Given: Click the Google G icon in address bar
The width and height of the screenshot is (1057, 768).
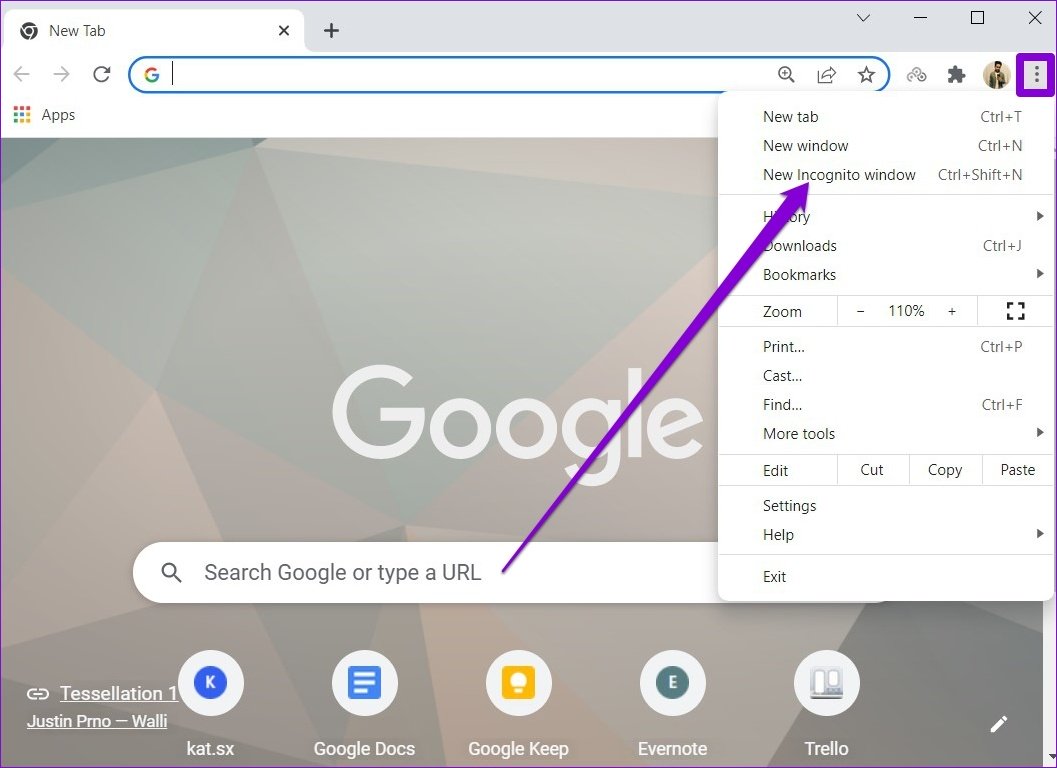Looking at the screenshot, I should point(152,74).
